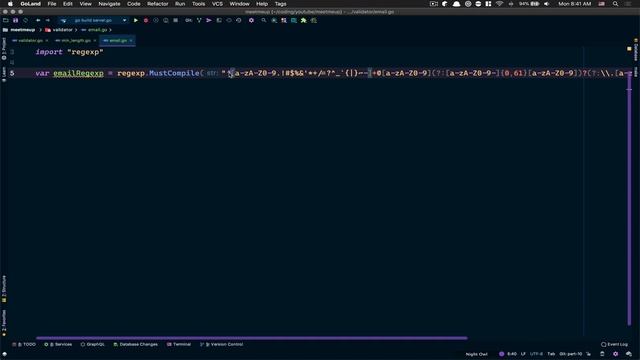The width and height of the screenshot is (640, 360).
Task: Click the tool windows quick access icon bottom-left
Action: [4, 354]
